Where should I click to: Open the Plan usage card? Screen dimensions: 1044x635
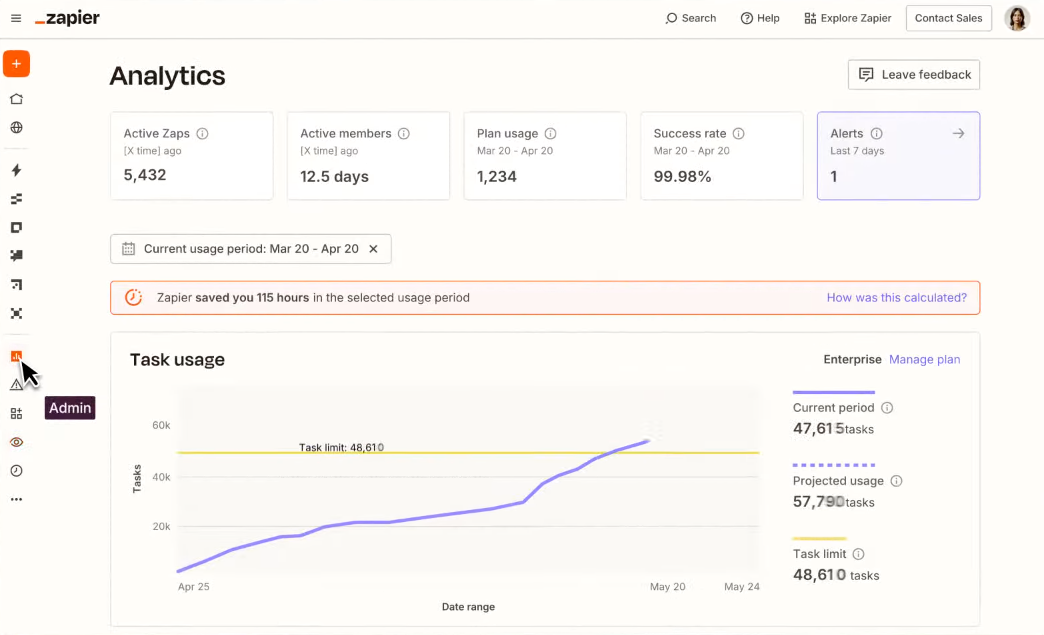click(545, 156)
